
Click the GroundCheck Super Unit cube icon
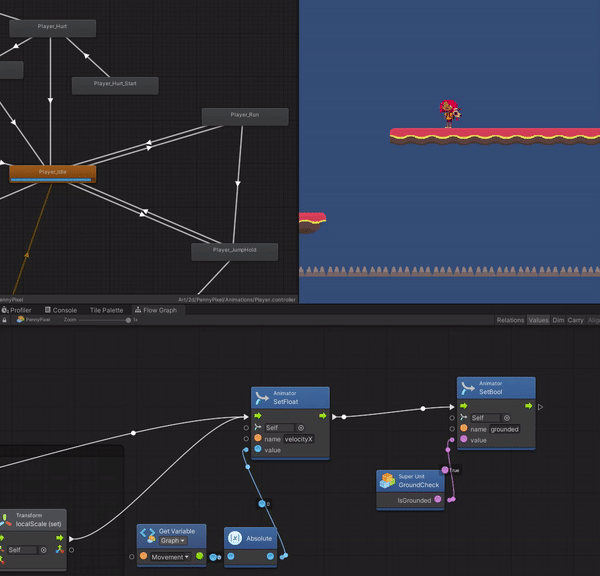point(388,481)
